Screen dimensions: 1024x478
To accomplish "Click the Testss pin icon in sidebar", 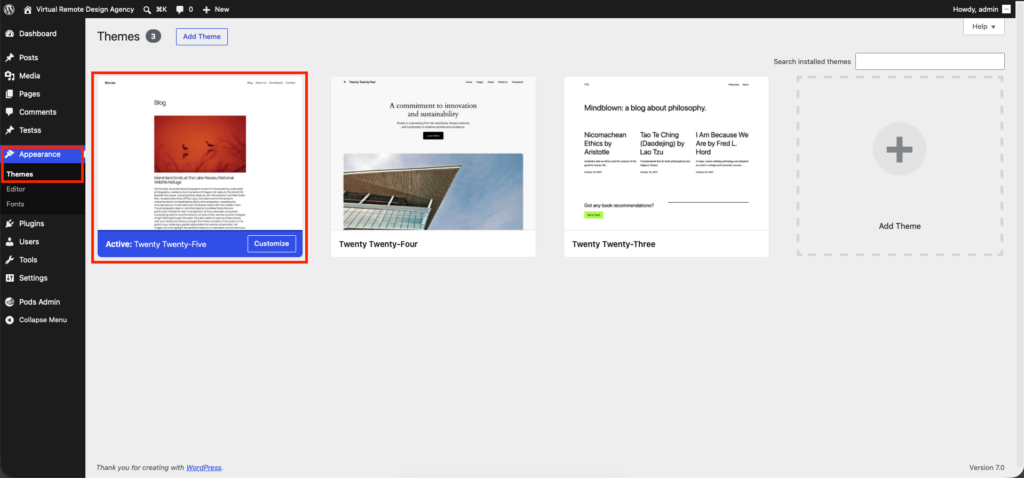I will point(10,130).
